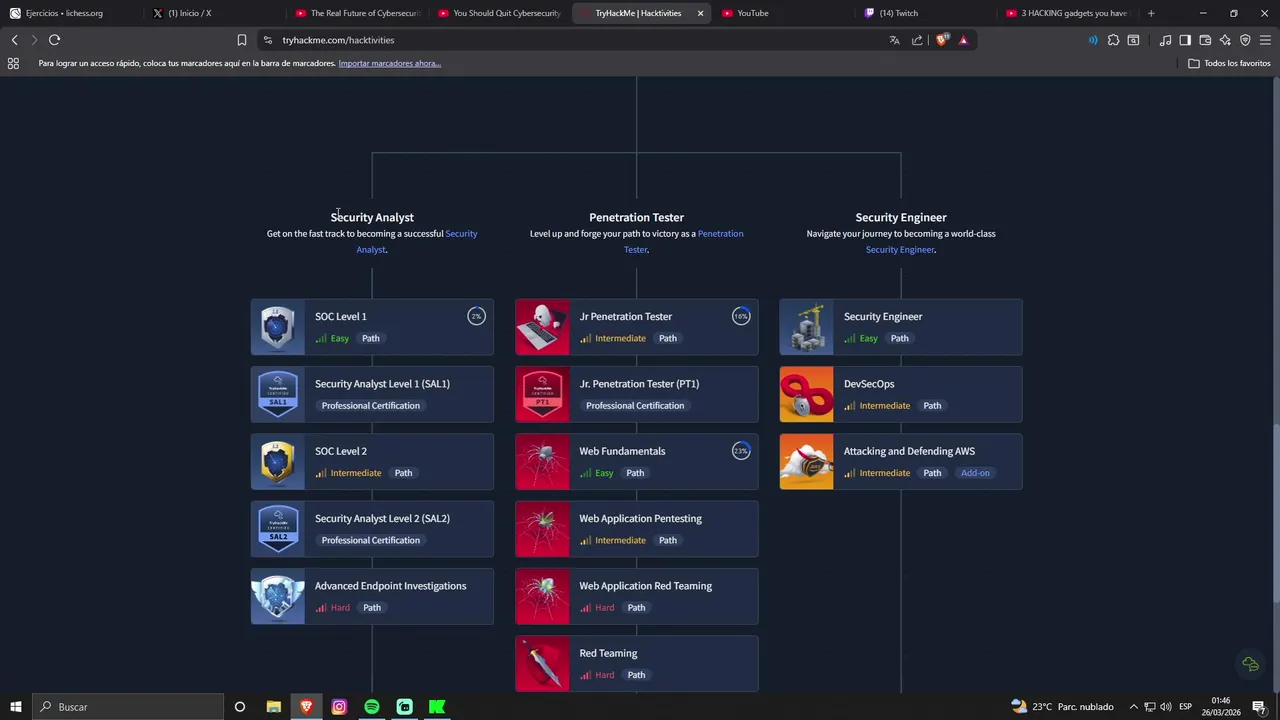
Task: Click the Brave VPN shield icon
Action: coord(1245,40)
